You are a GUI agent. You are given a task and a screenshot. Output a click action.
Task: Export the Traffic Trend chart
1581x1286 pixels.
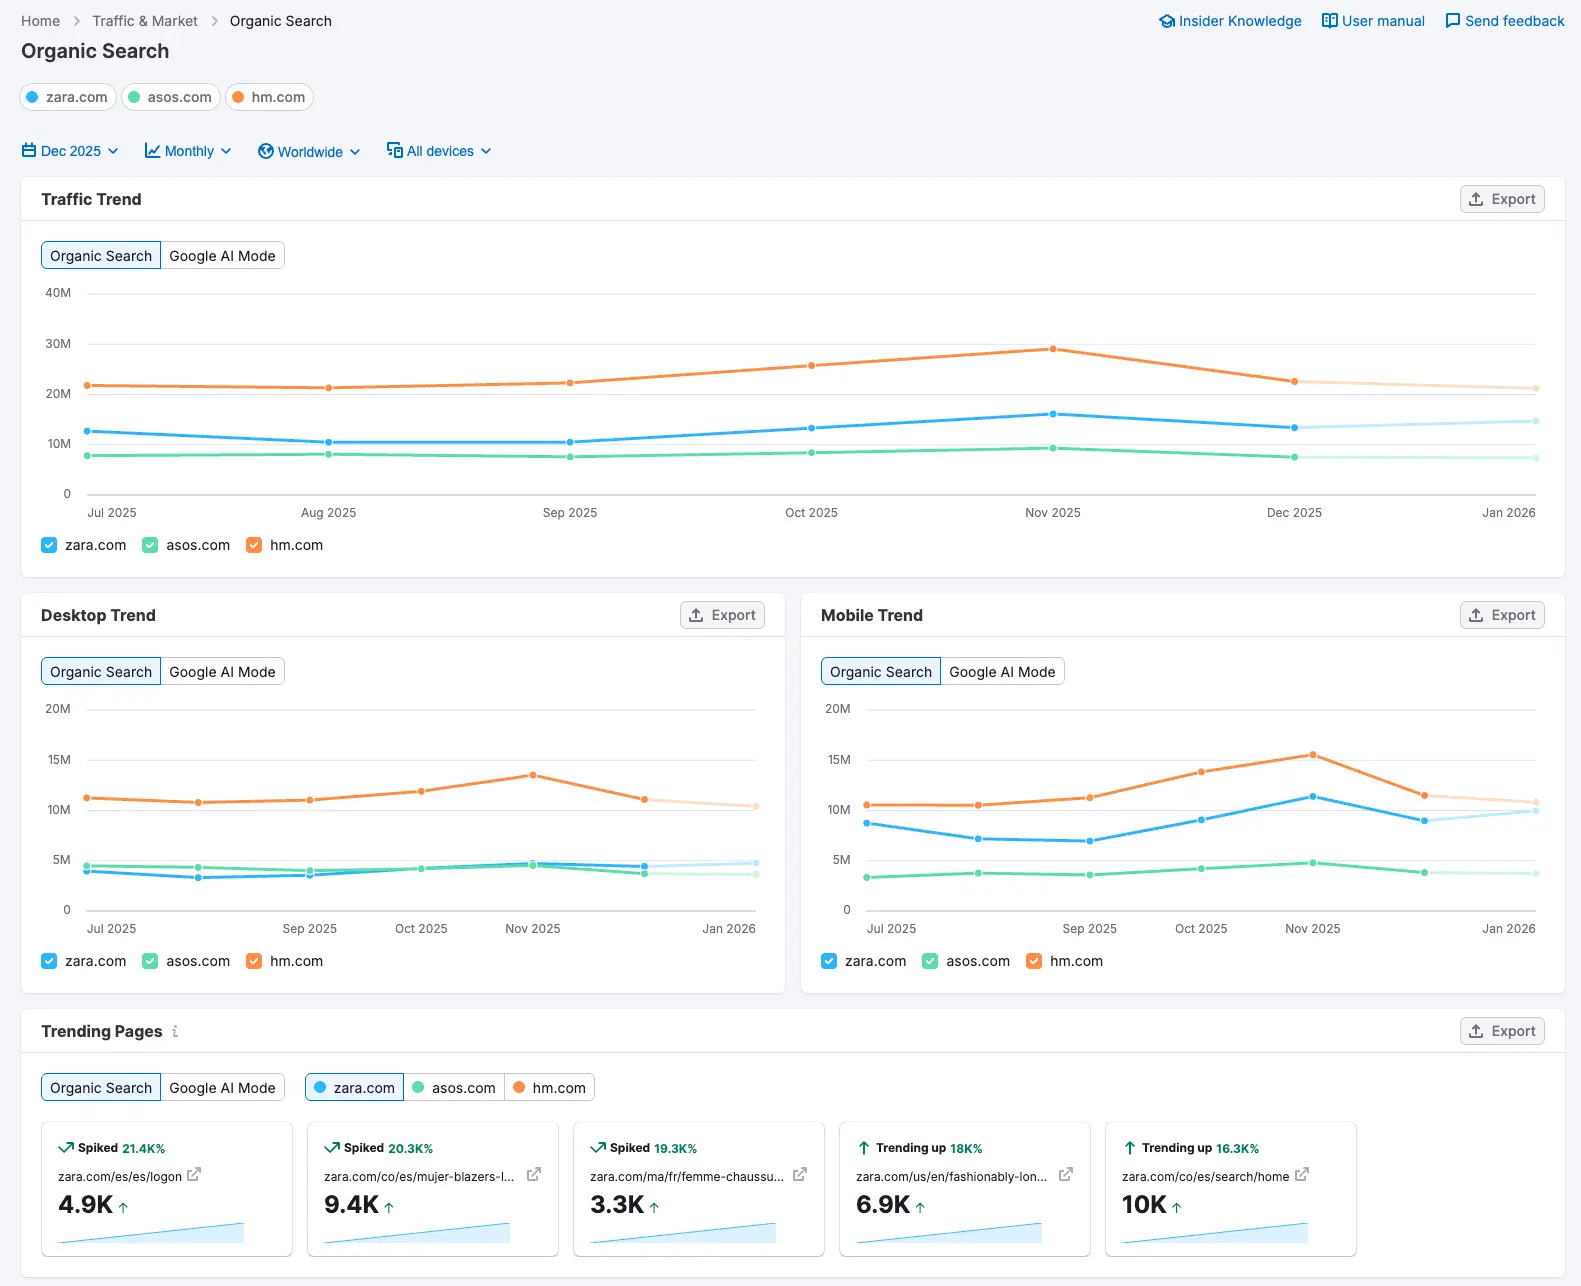[1502, 199]
